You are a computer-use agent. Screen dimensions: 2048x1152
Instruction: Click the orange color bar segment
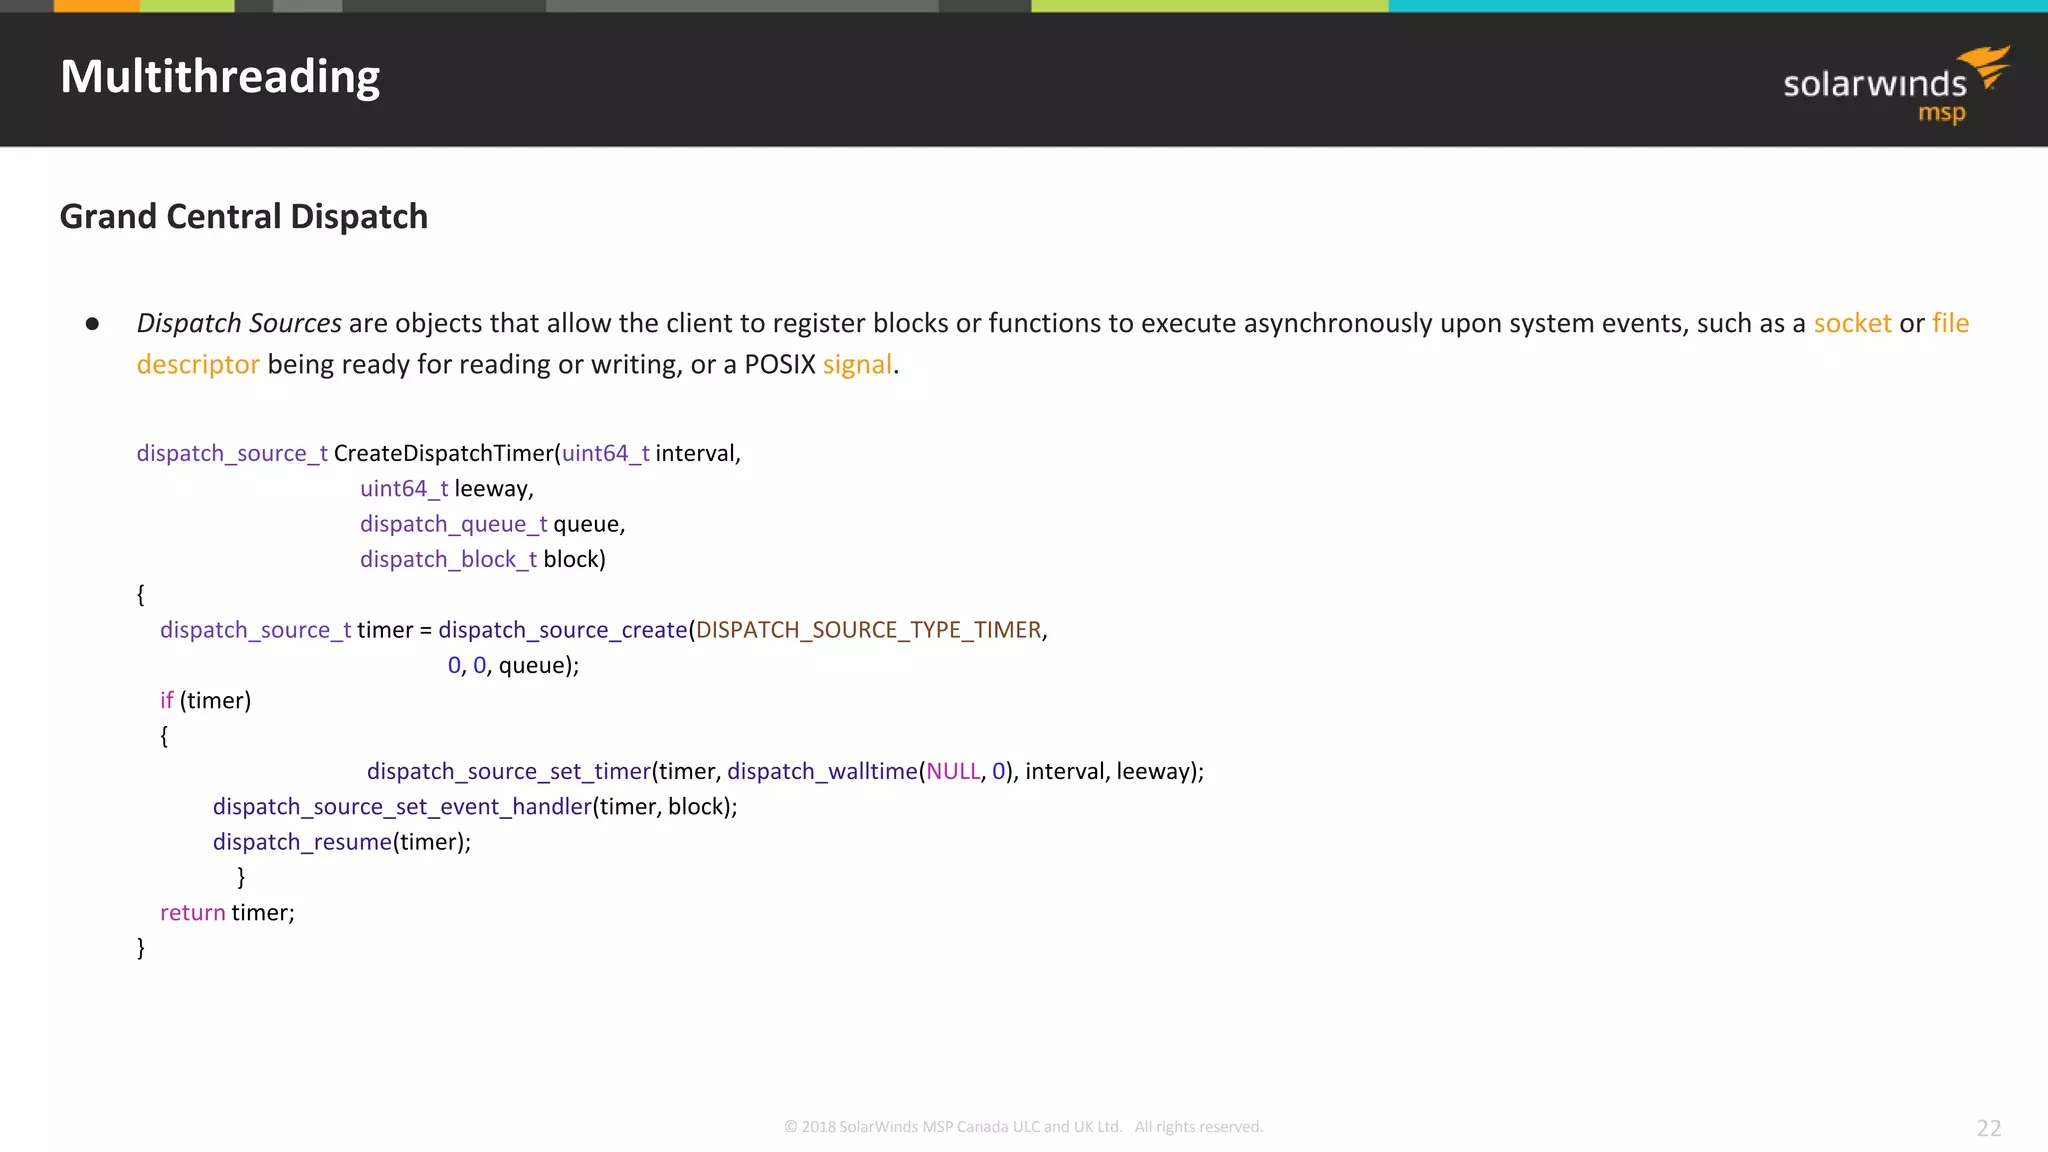(96, 6)
